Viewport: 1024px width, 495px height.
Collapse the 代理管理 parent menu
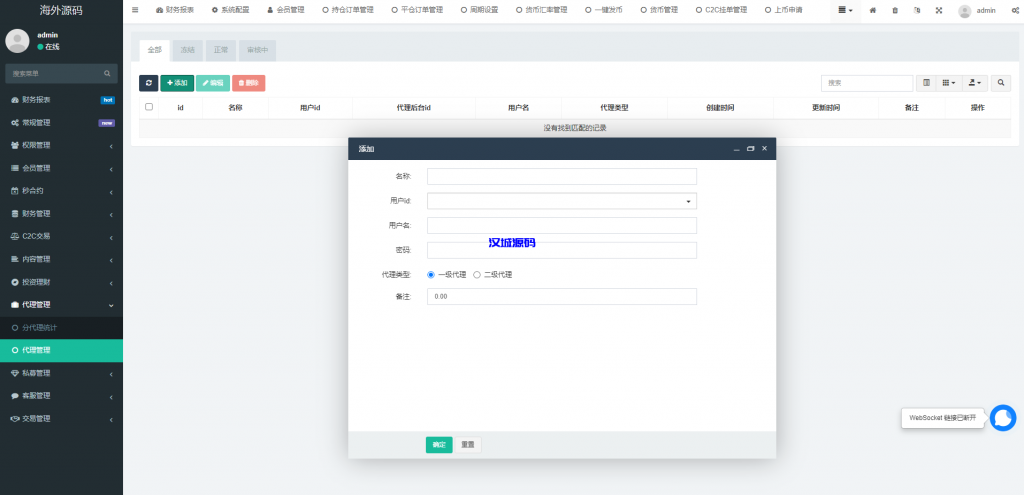61,305
